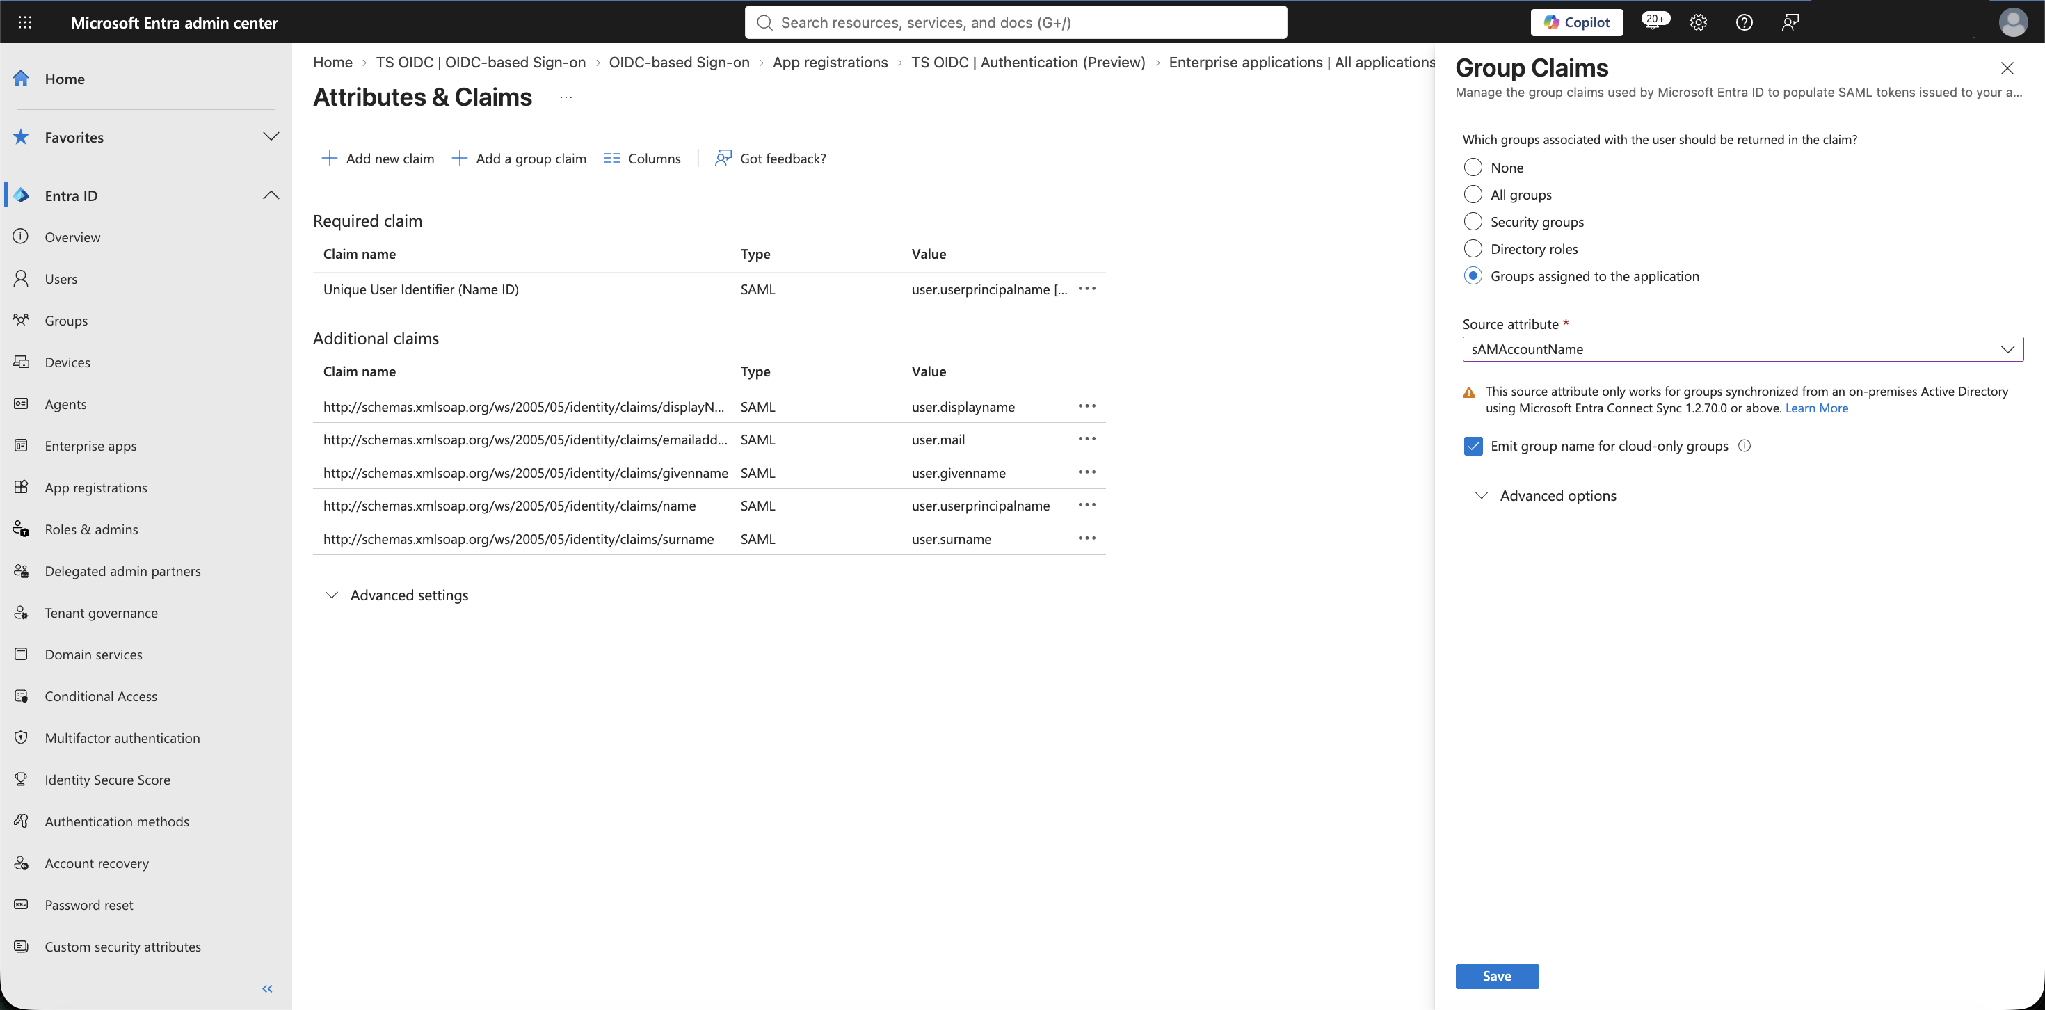The image size is (2045, 1010).
Task: Click Add new claim
Action: [x=377, y=158]
